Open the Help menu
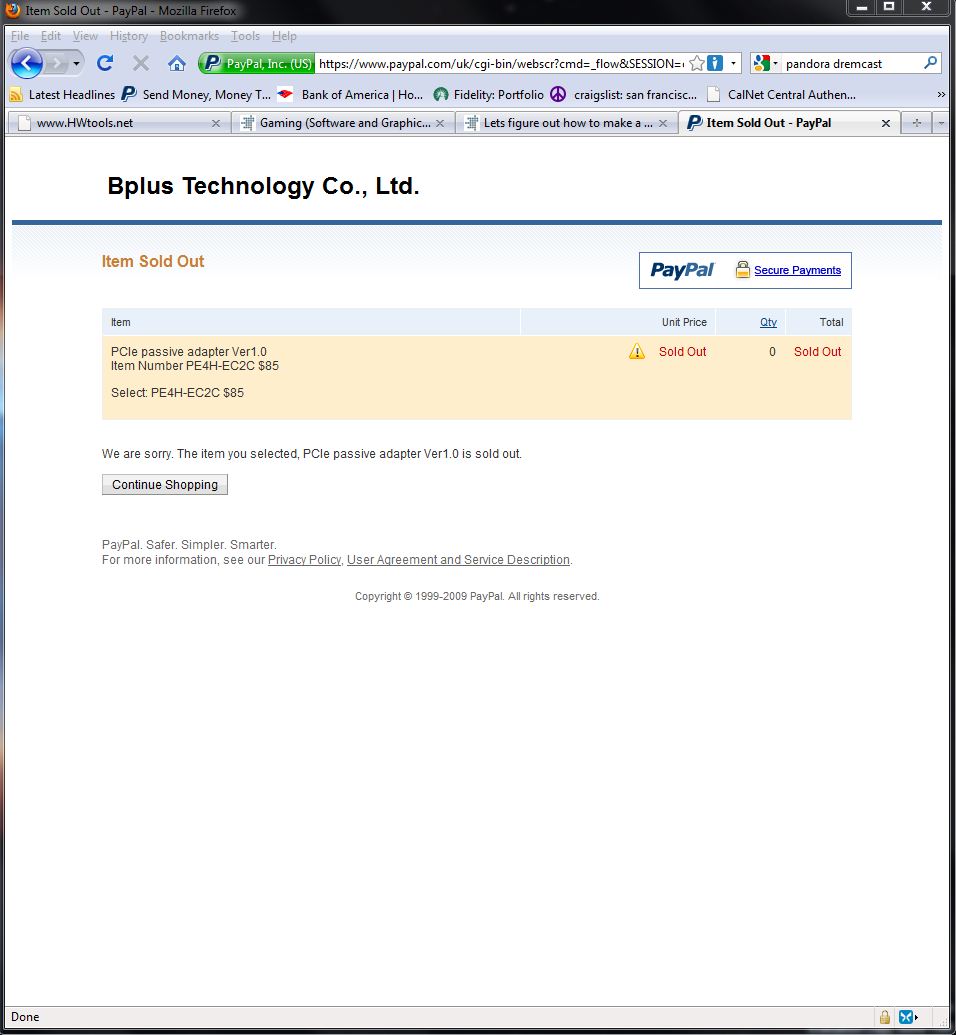The height and width of the screenshot is (1035, 956). pyautogui.click(x=284, y=36)
